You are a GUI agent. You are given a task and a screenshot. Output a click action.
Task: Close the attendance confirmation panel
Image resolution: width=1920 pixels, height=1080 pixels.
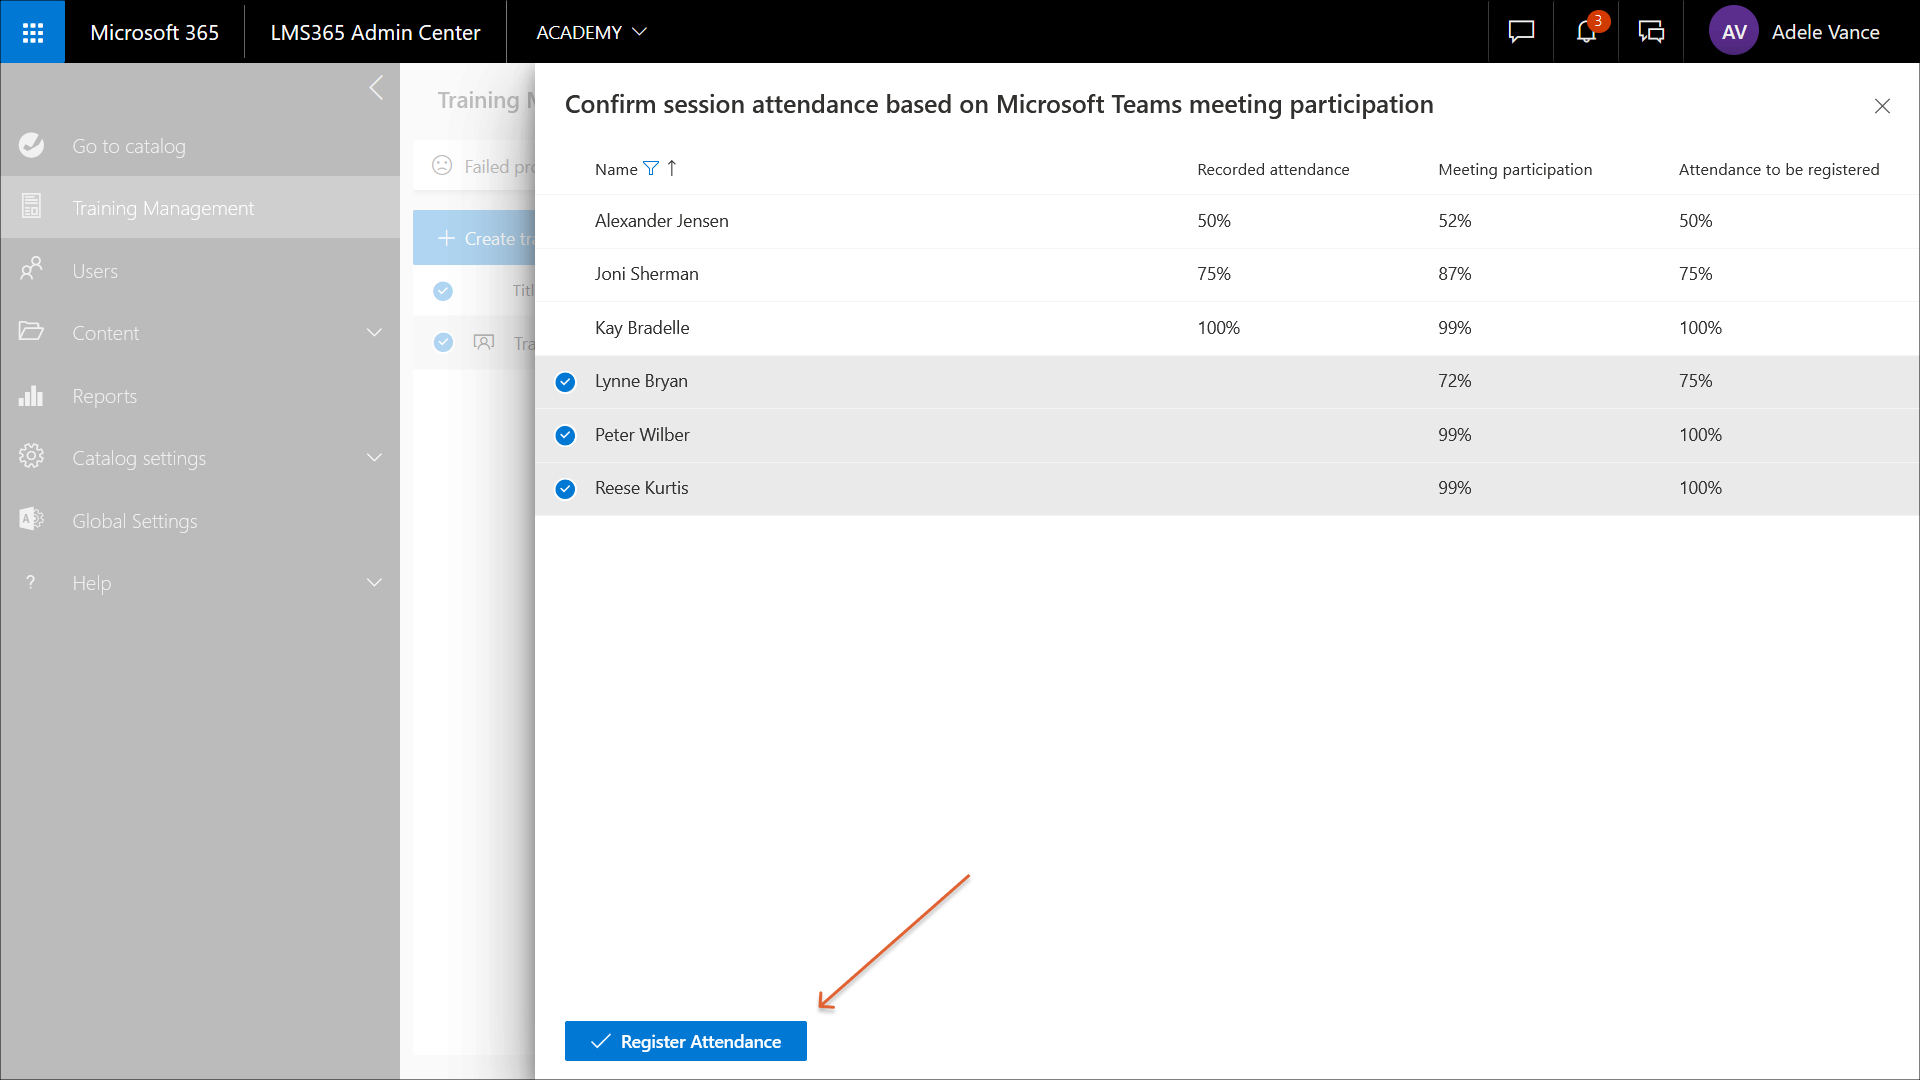1882,106
